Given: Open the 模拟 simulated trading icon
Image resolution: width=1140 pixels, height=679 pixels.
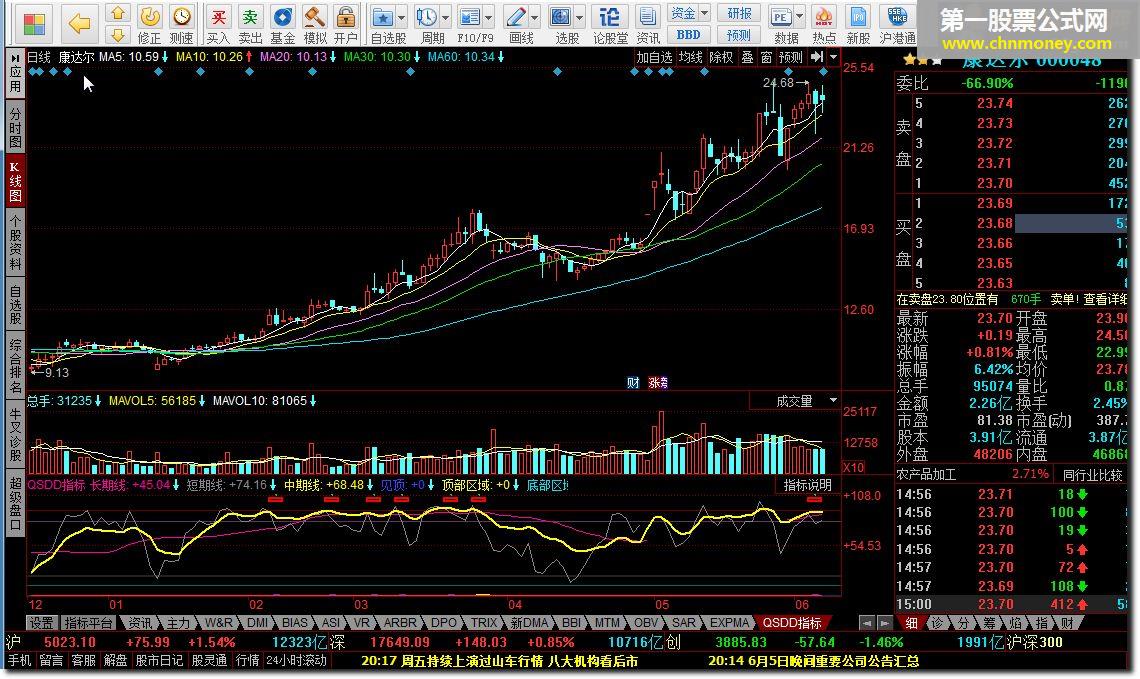Looking at the screenshot, I should [314, 24].
